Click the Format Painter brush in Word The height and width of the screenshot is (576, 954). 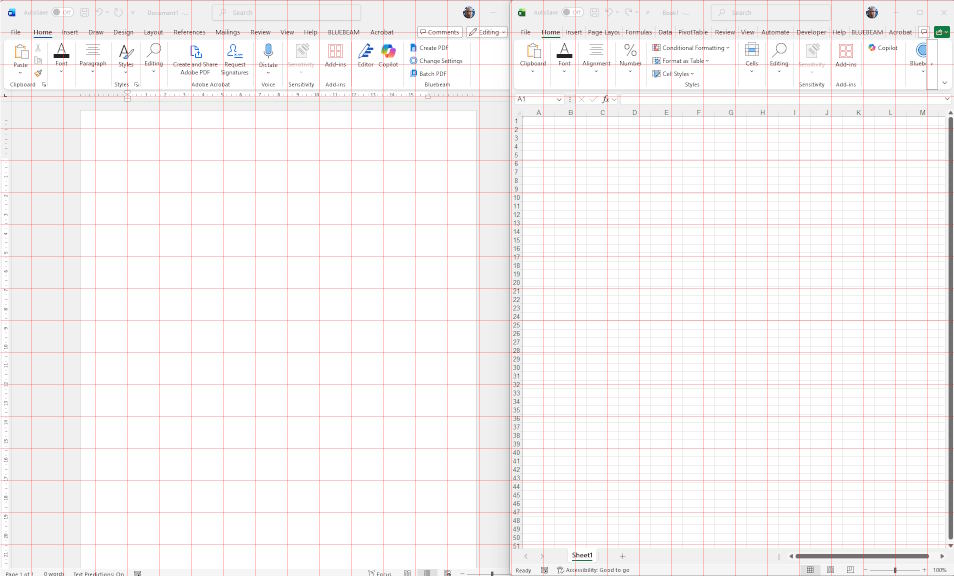point(38,73)
